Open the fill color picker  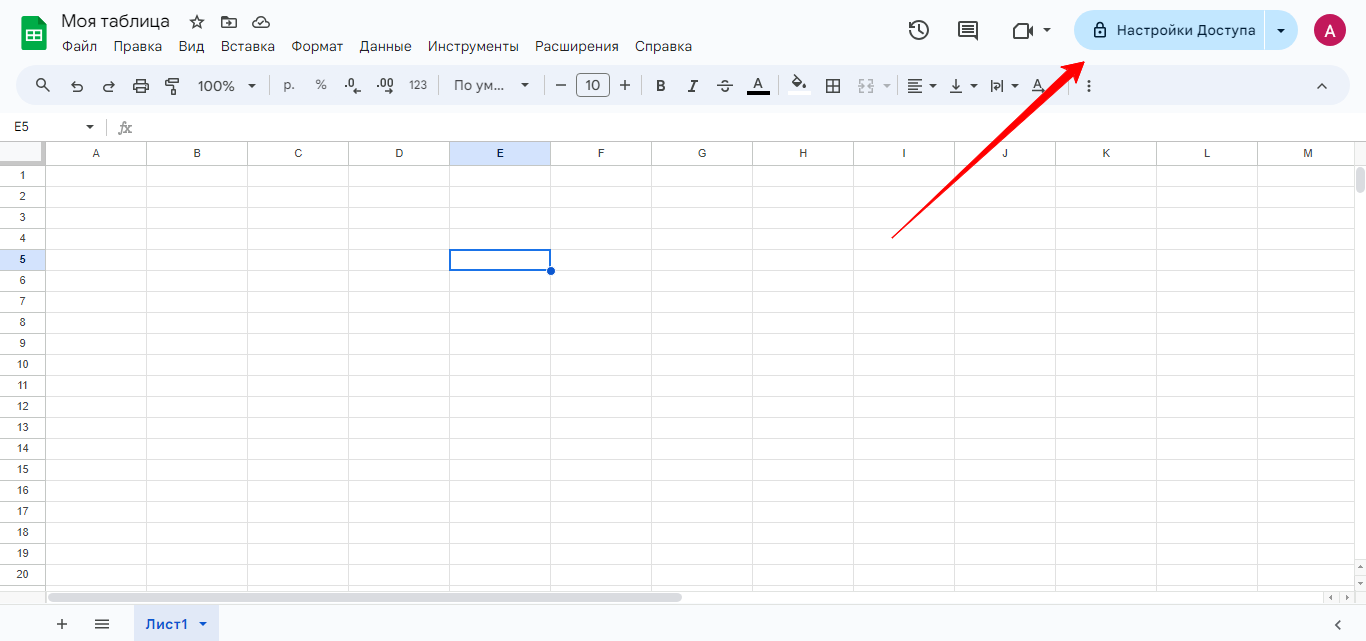[x=798, y=86]
